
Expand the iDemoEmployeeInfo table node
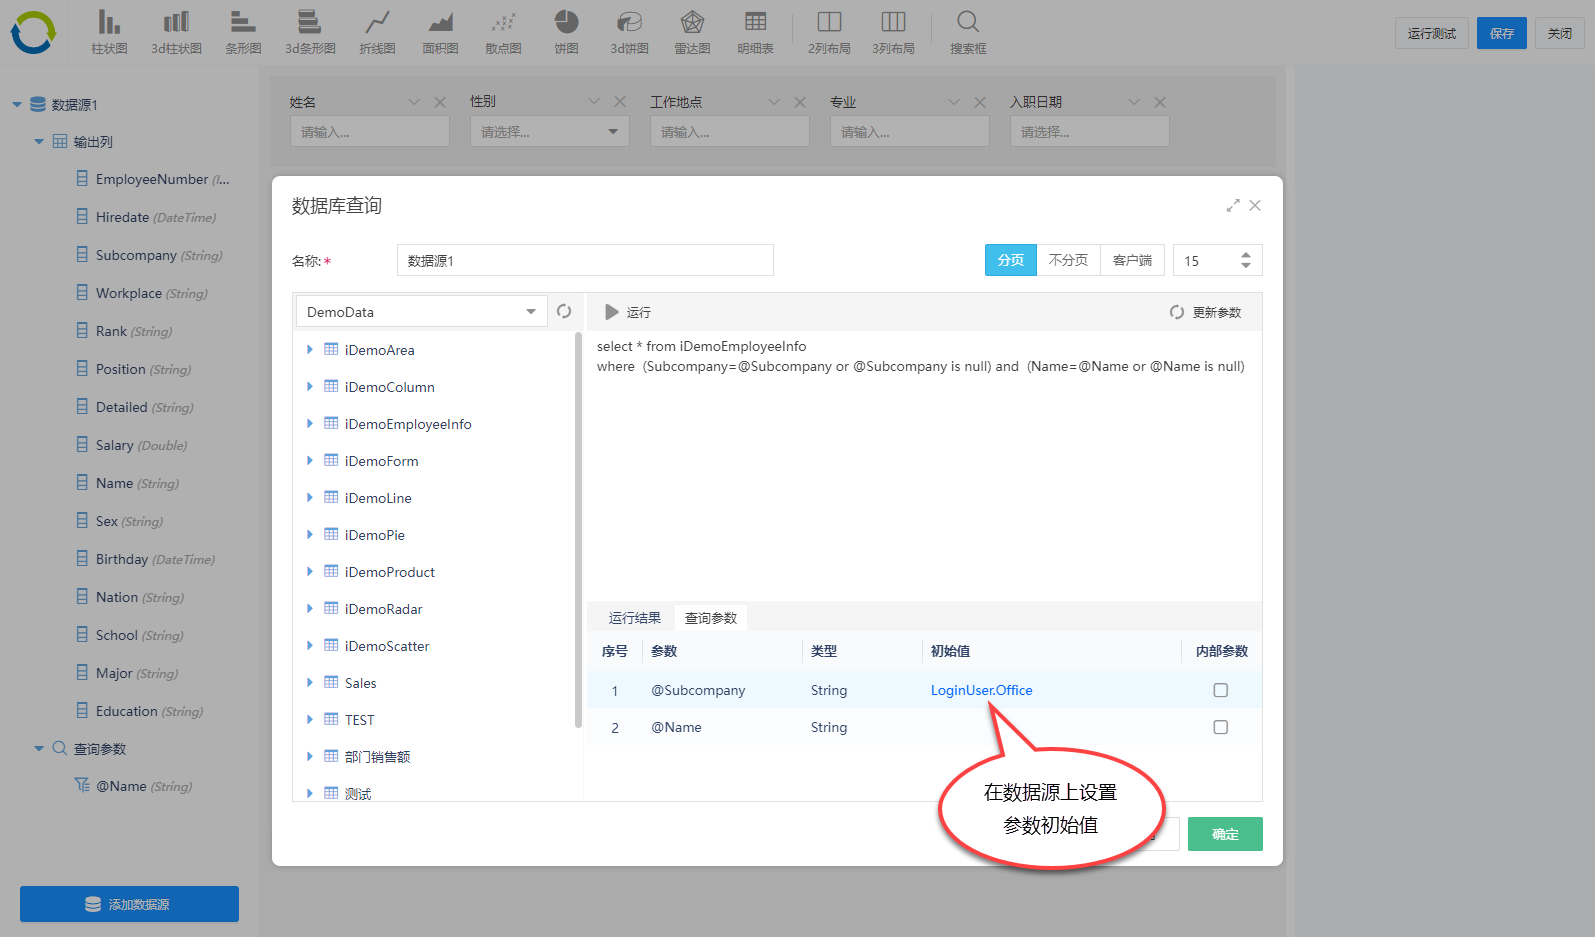click(x=310, y=424)
